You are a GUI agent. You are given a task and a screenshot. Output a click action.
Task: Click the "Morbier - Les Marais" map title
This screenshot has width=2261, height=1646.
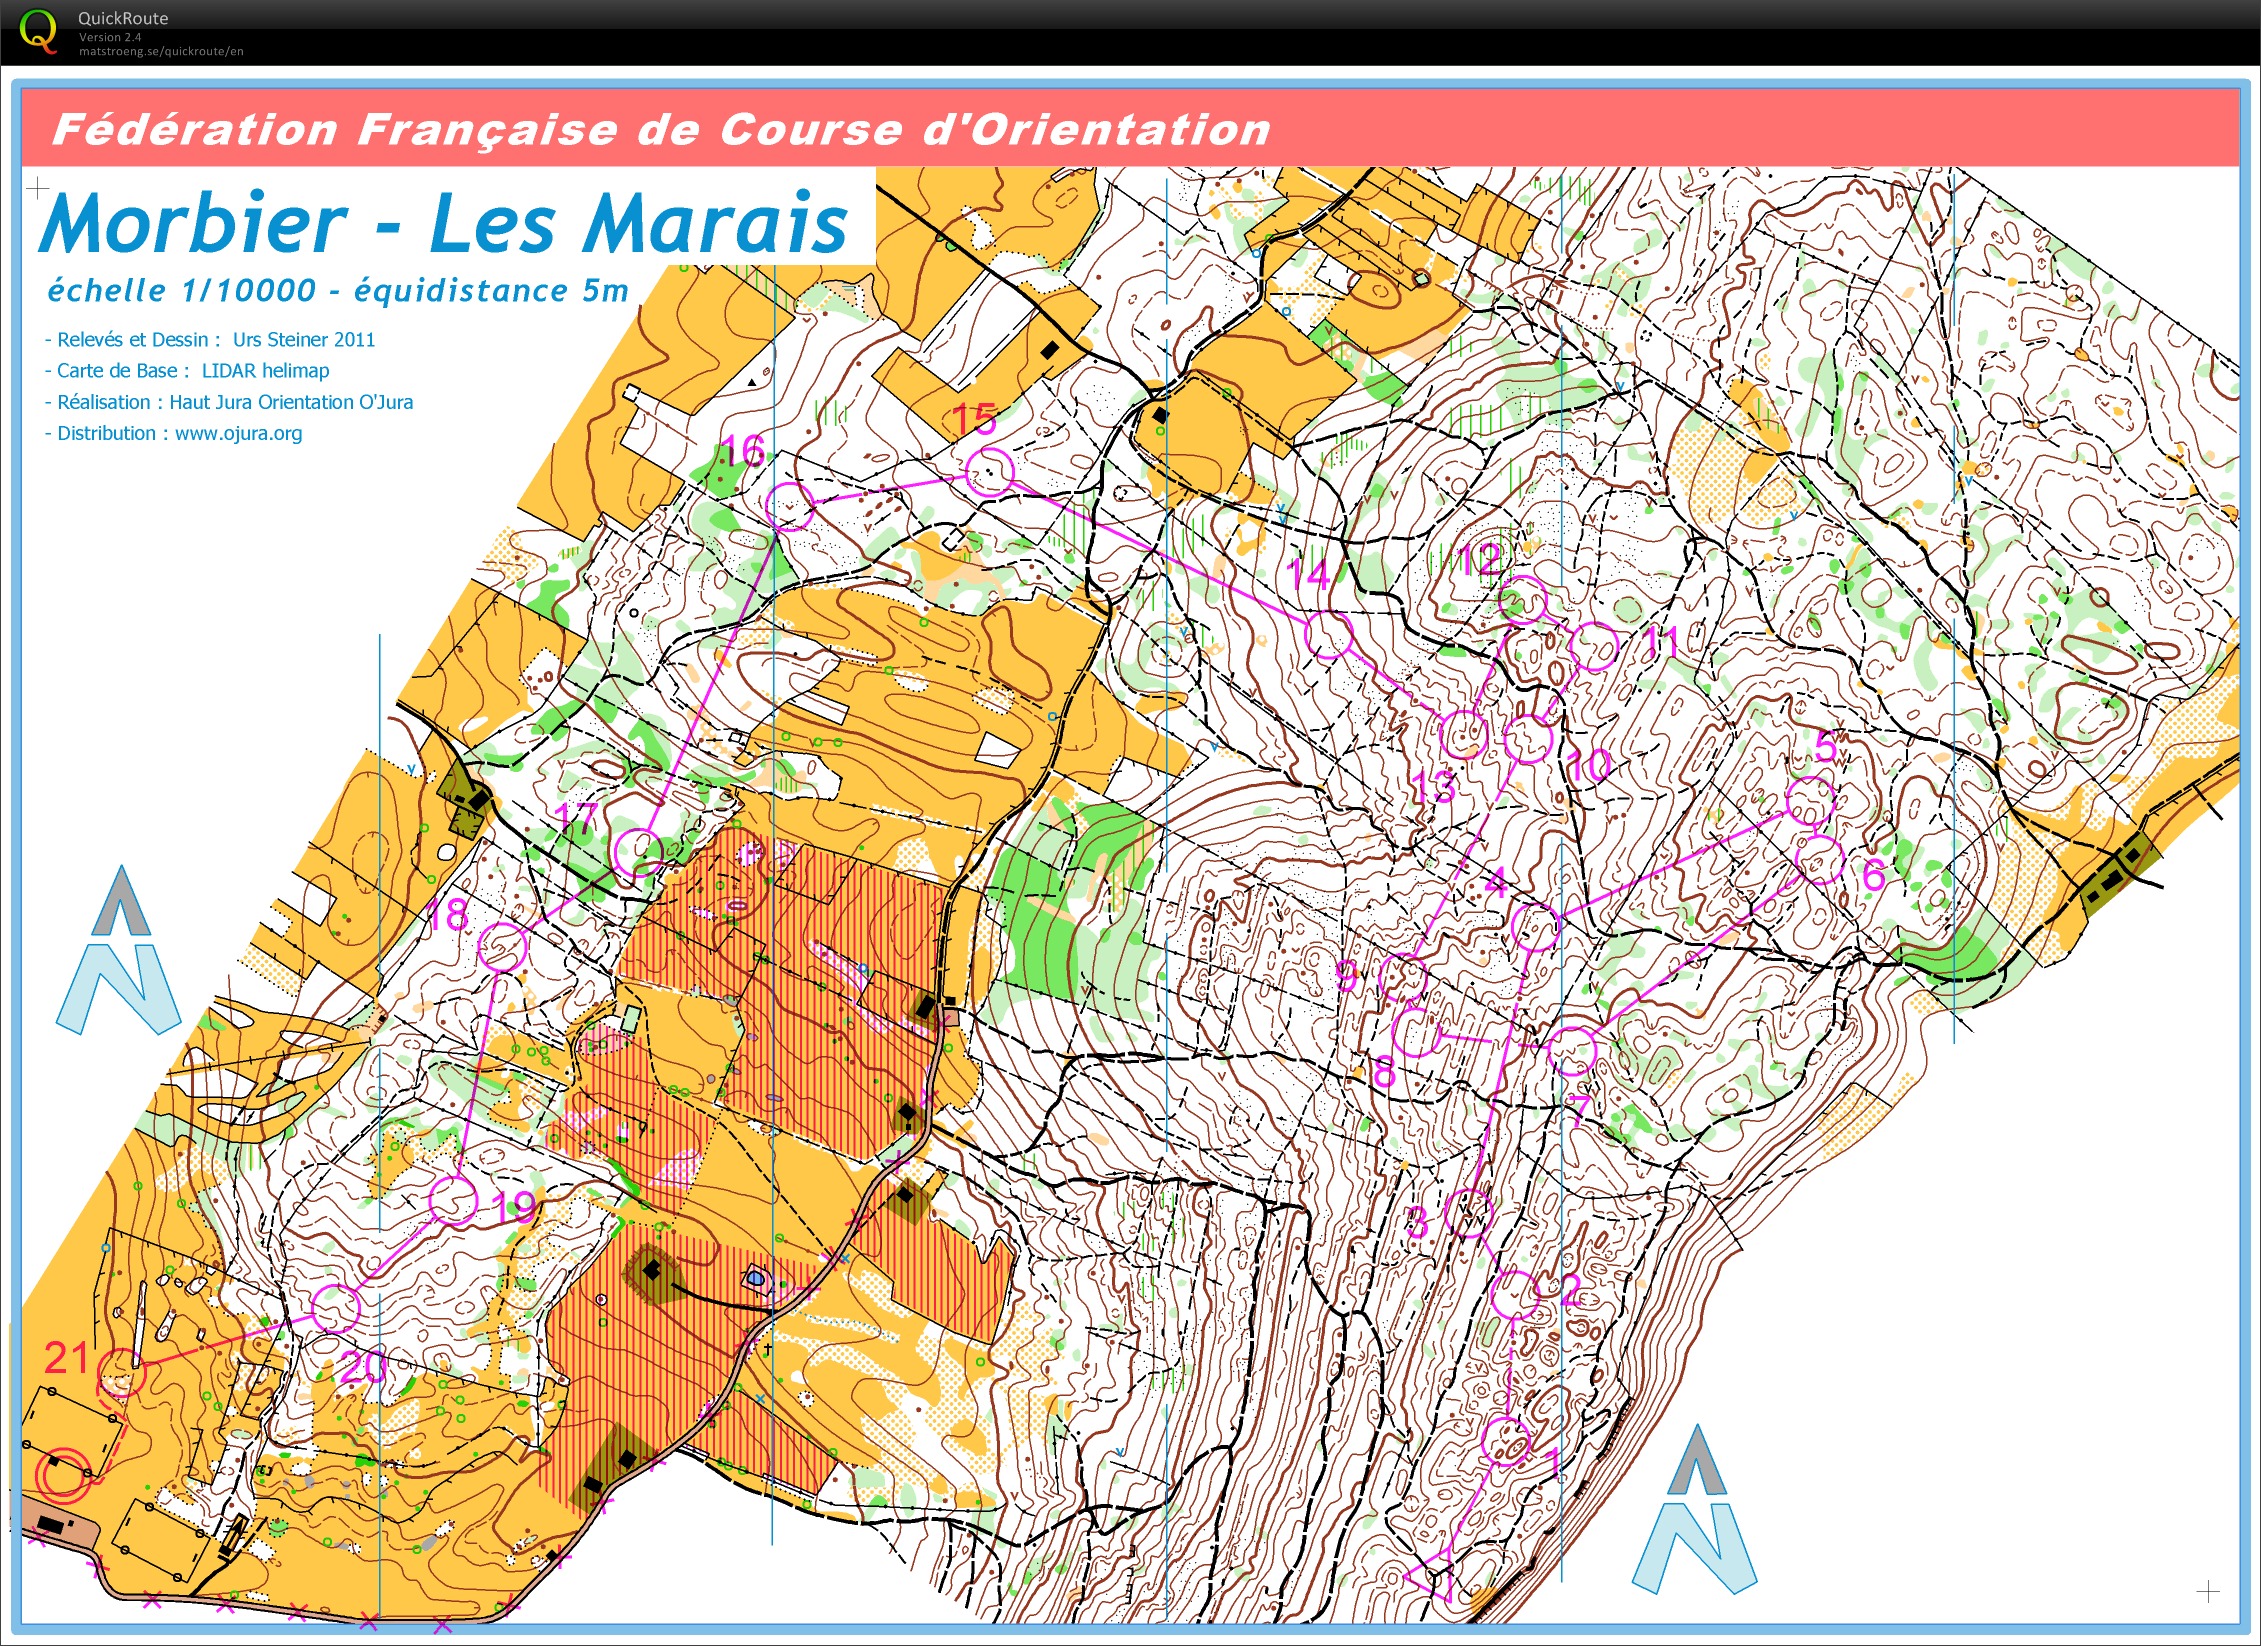(x=443, y=222)
